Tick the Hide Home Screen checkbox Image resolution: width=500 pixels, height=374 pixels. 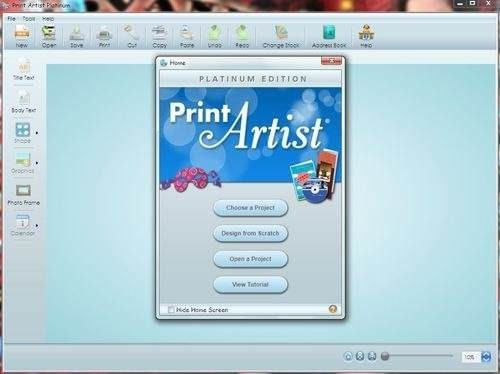click(x=171, y=310)
